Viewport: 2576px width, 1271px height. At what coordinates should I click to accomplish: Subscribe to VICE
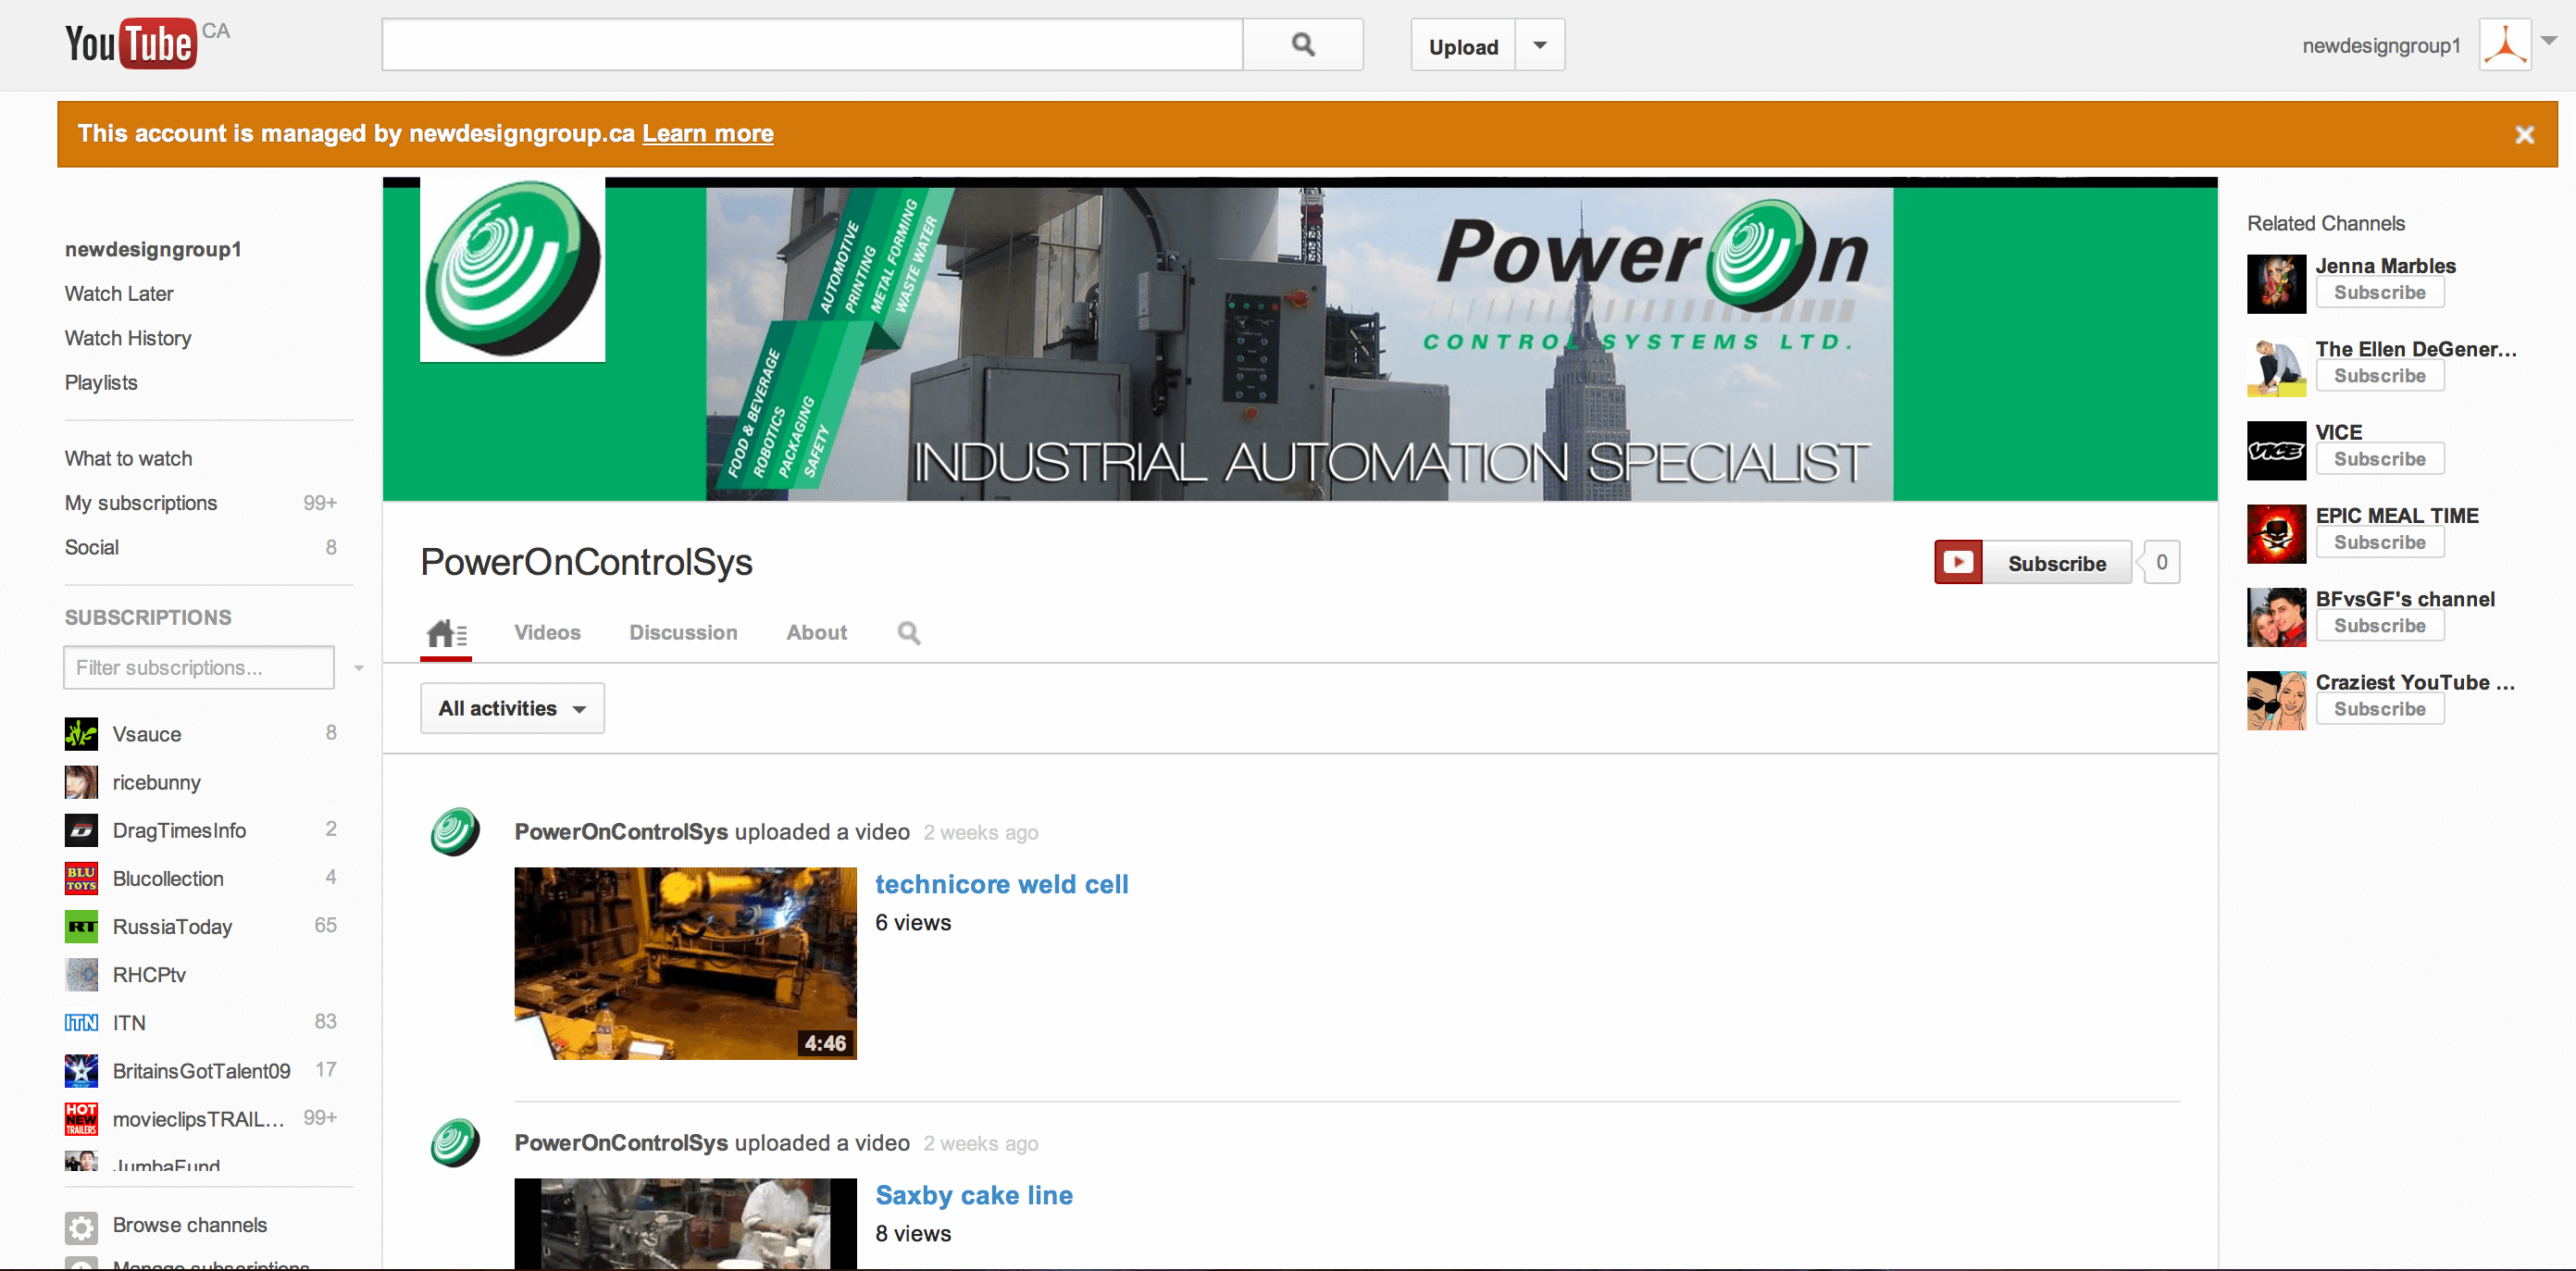pos(2379,459)
